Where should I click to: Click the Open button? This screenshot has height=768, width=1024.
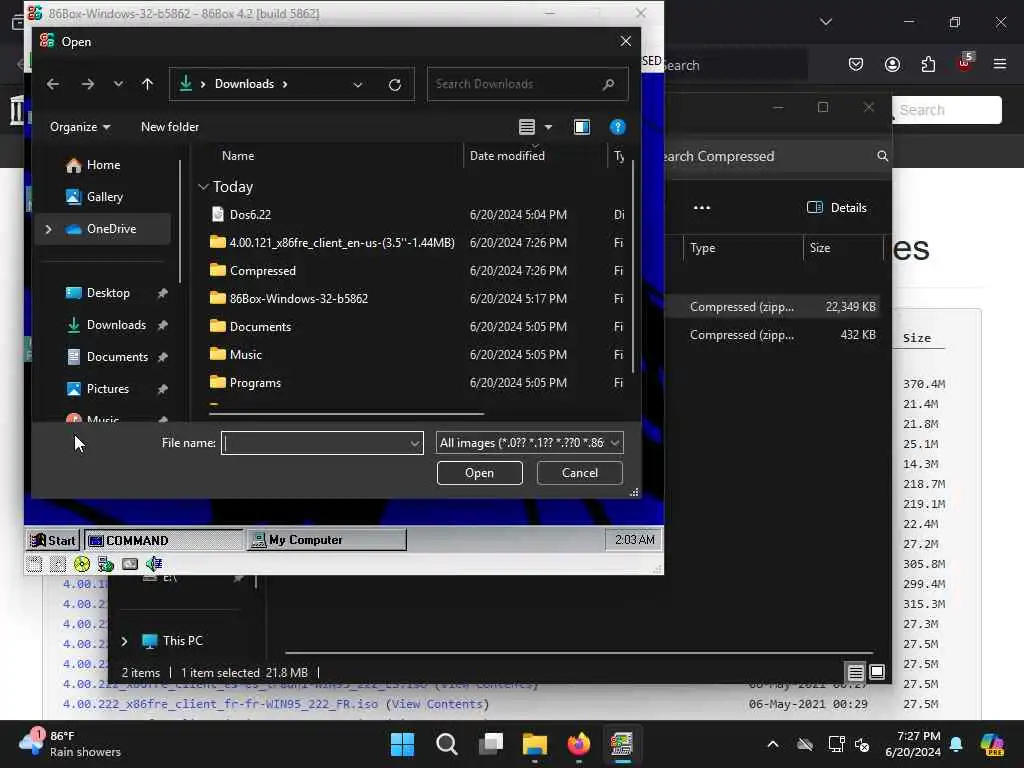[x=479, y=473]
